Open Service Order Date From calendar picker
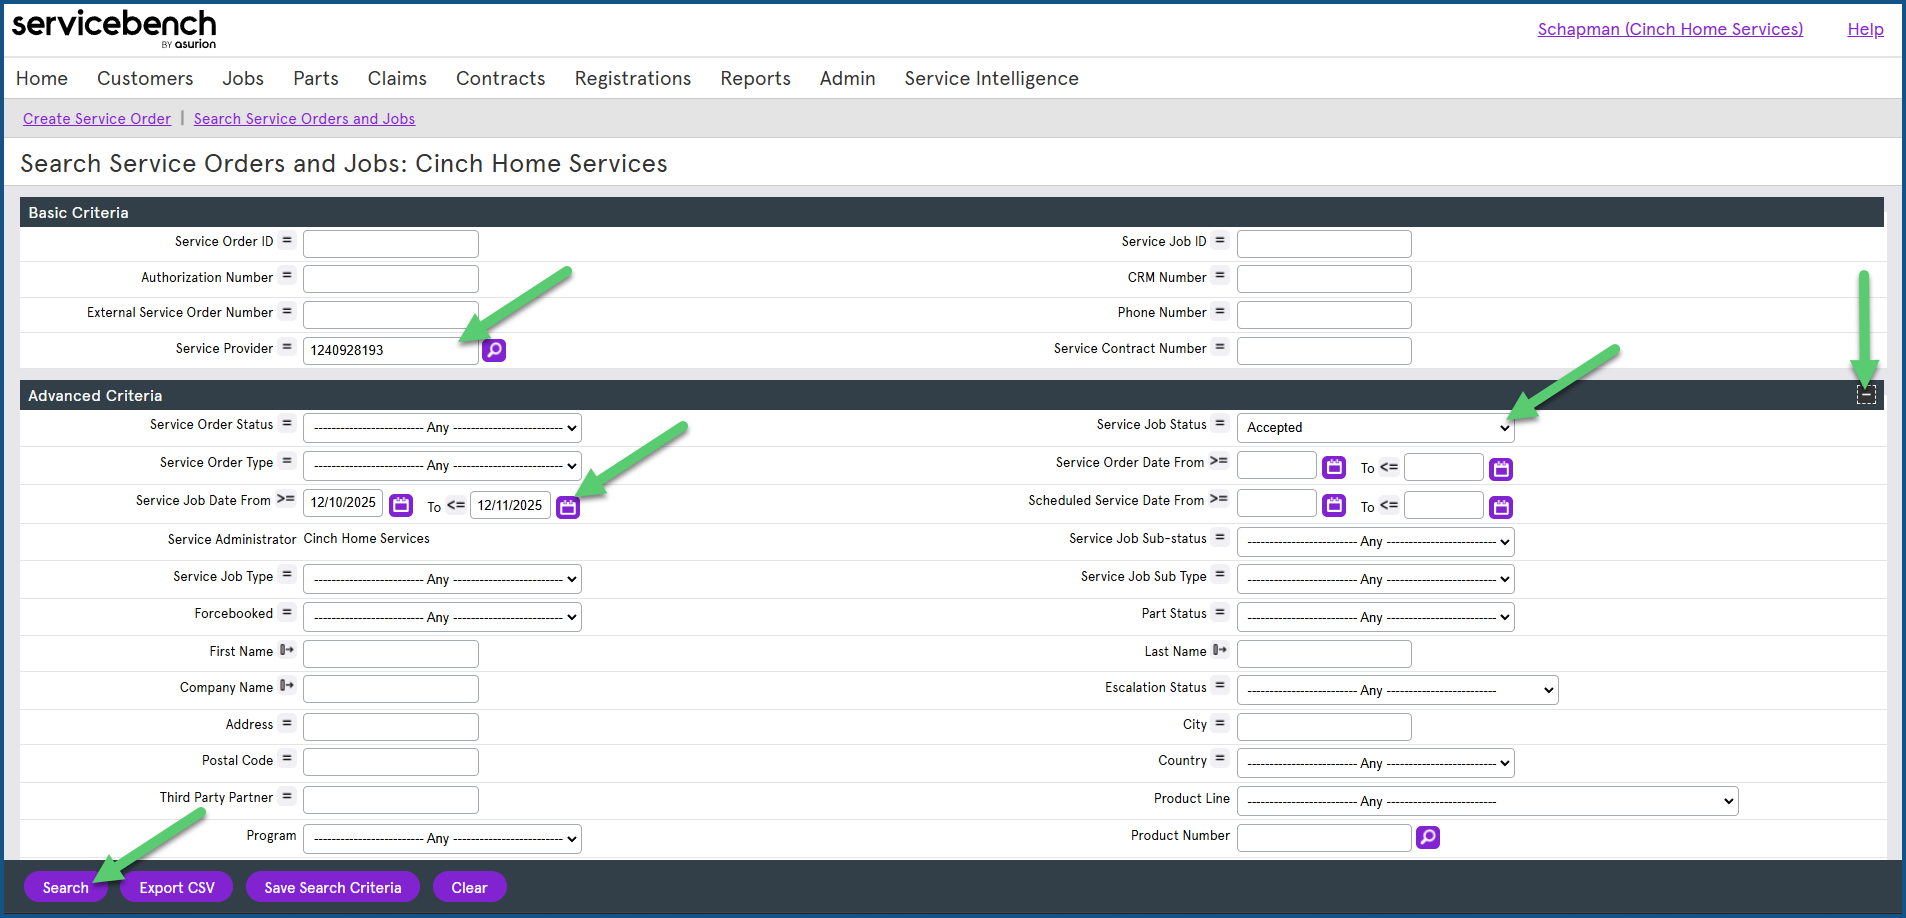Screen dimensions: 1906x918 (x=1334, y=467)
